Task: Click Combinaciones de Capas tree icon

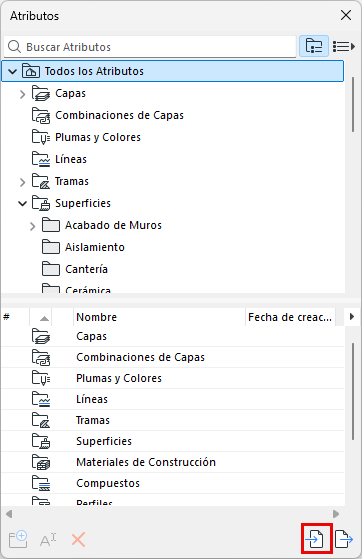Action: (x=41, y=116)
